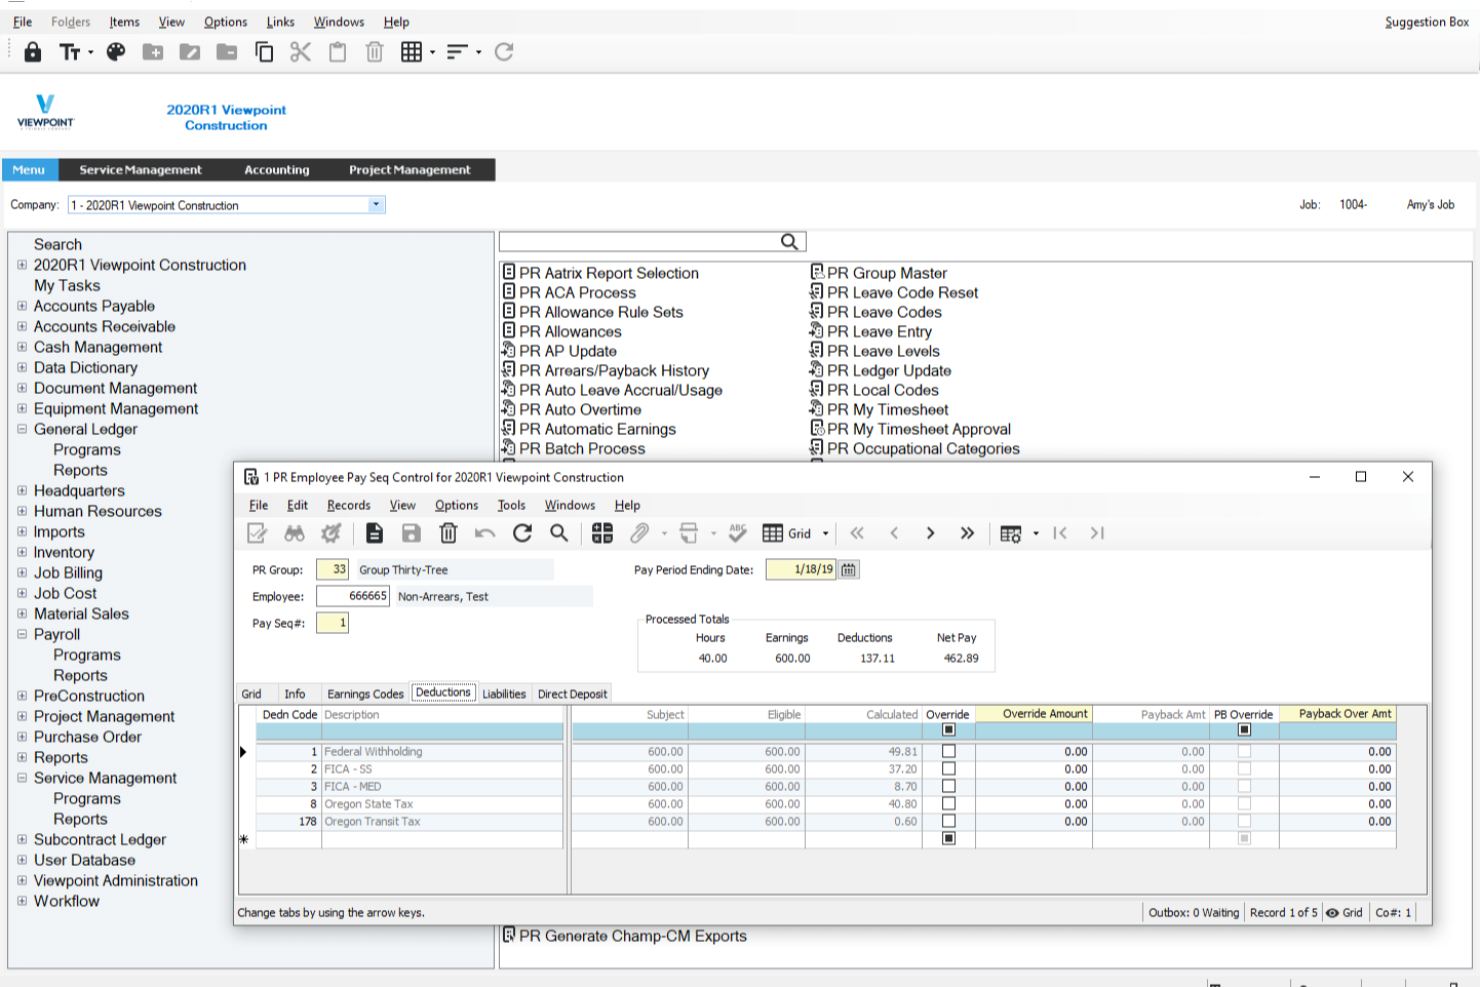1480x987 pixels.
Task: Click the save disk icon in Pay Seq Control
Action: (411, 533)
